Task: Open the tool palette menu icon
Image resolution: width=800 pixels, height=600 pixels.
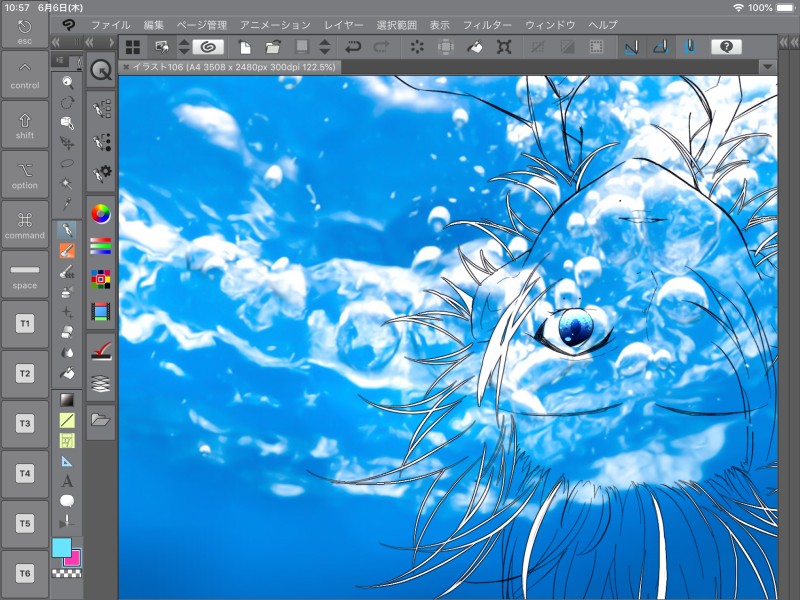Action: pyautogui.click(x=61, y=61)
